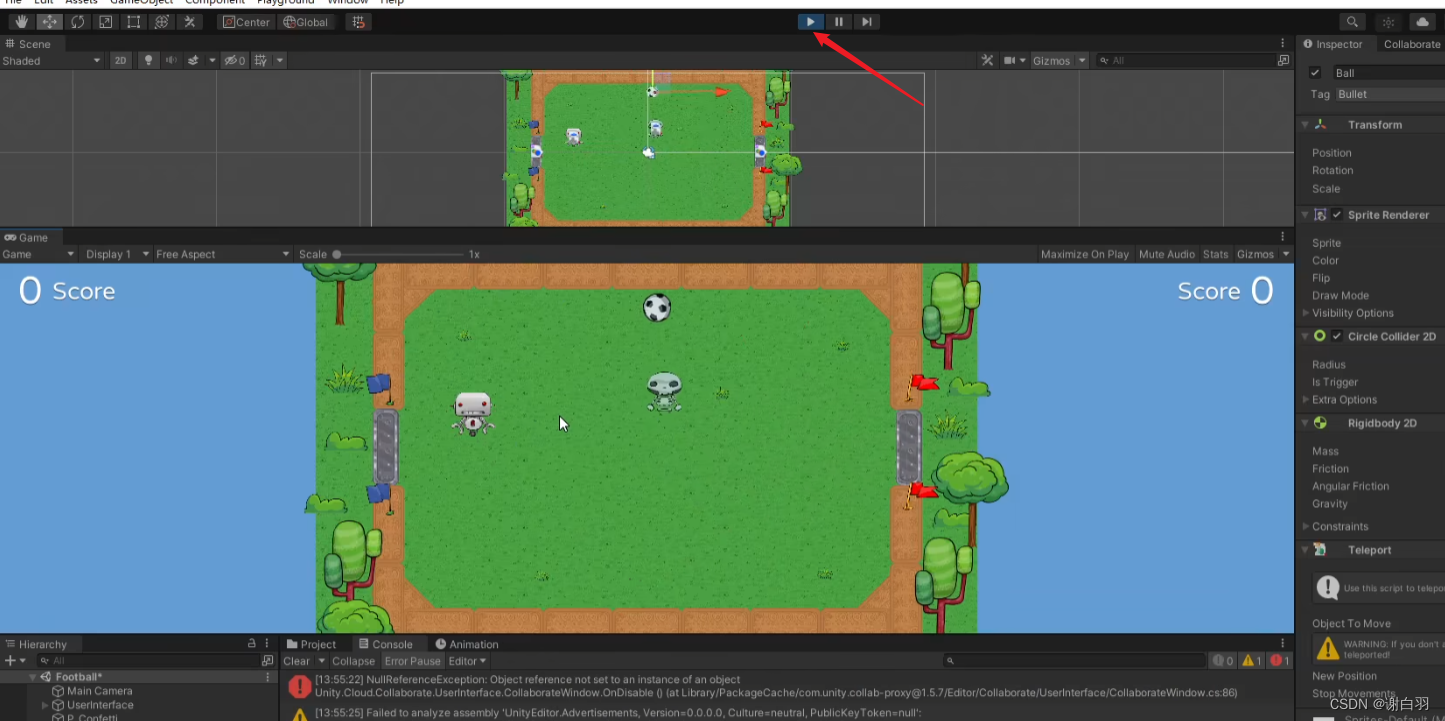1445x721 pixels.
Task: Clear the console messages
Action: click(297, 661)
